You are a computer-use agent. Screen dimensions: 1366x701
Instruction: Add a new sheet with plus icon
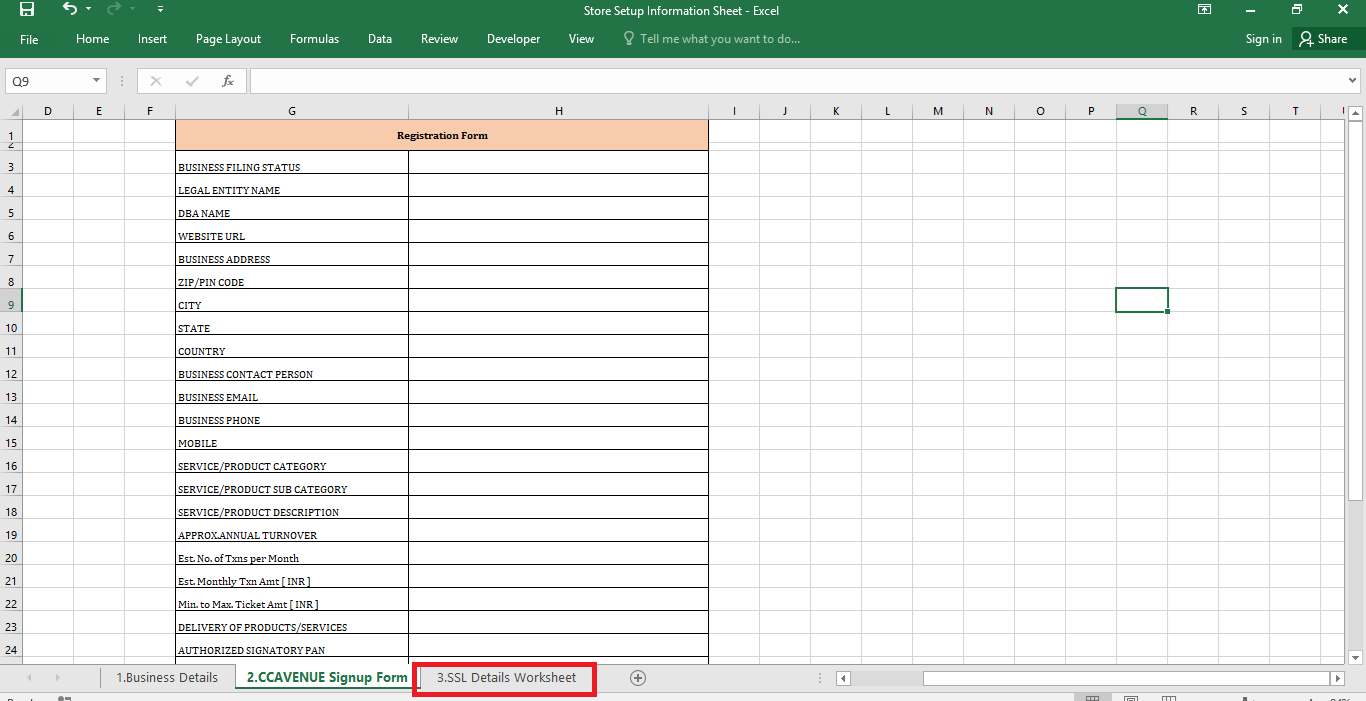[x=638, y=678]
